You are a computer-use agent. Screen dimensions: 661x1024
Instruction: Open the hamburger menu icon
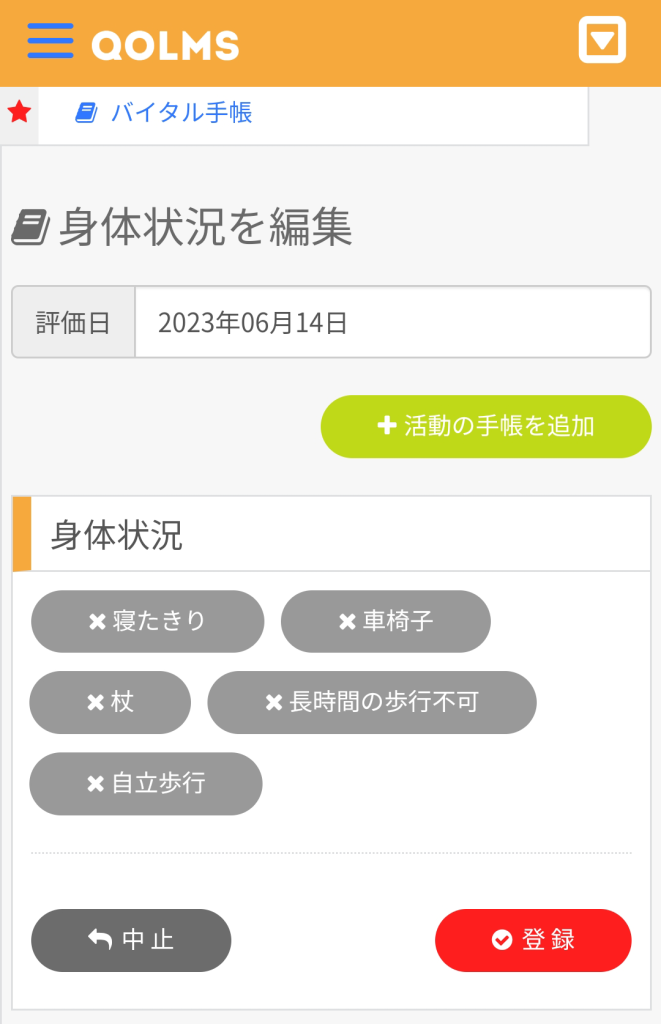pos(50,41)
